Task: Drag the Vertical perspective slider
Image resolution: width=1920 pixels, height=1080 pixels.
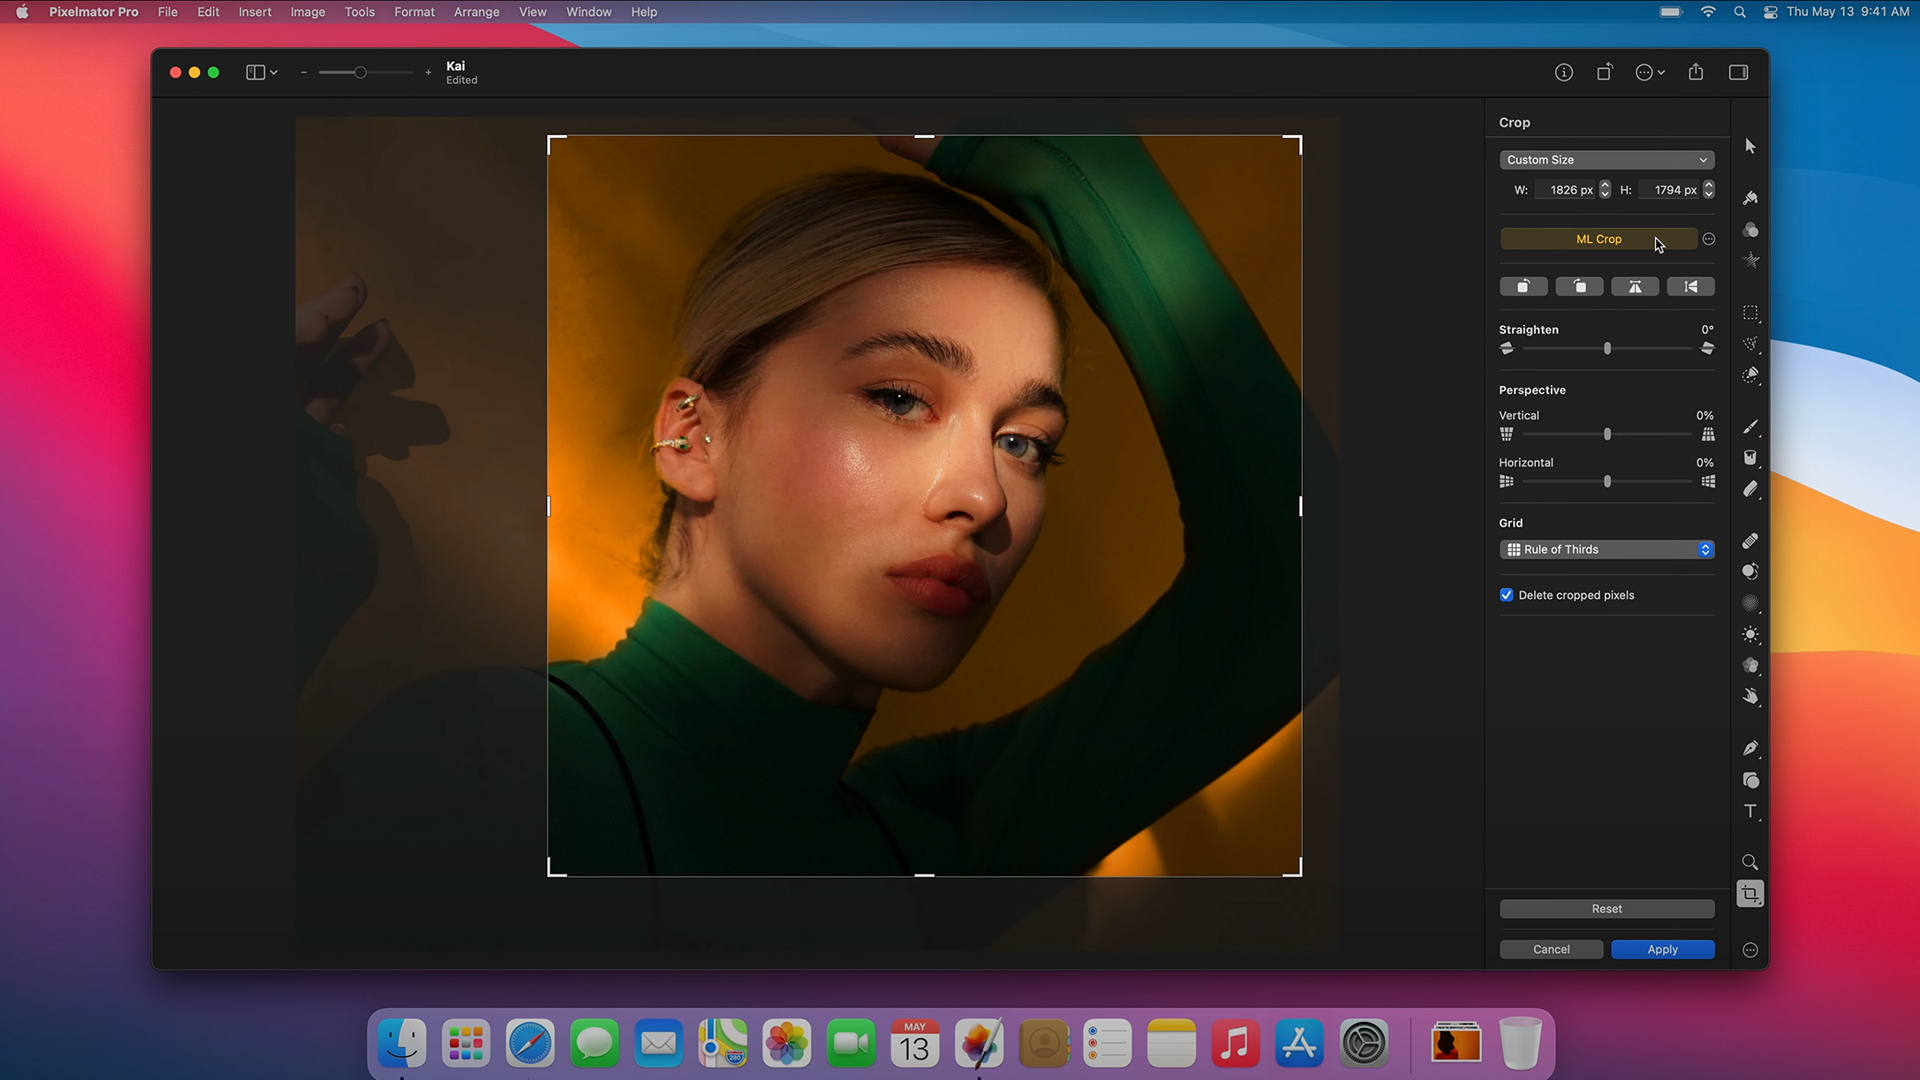Action: (x=1607, y=434)
